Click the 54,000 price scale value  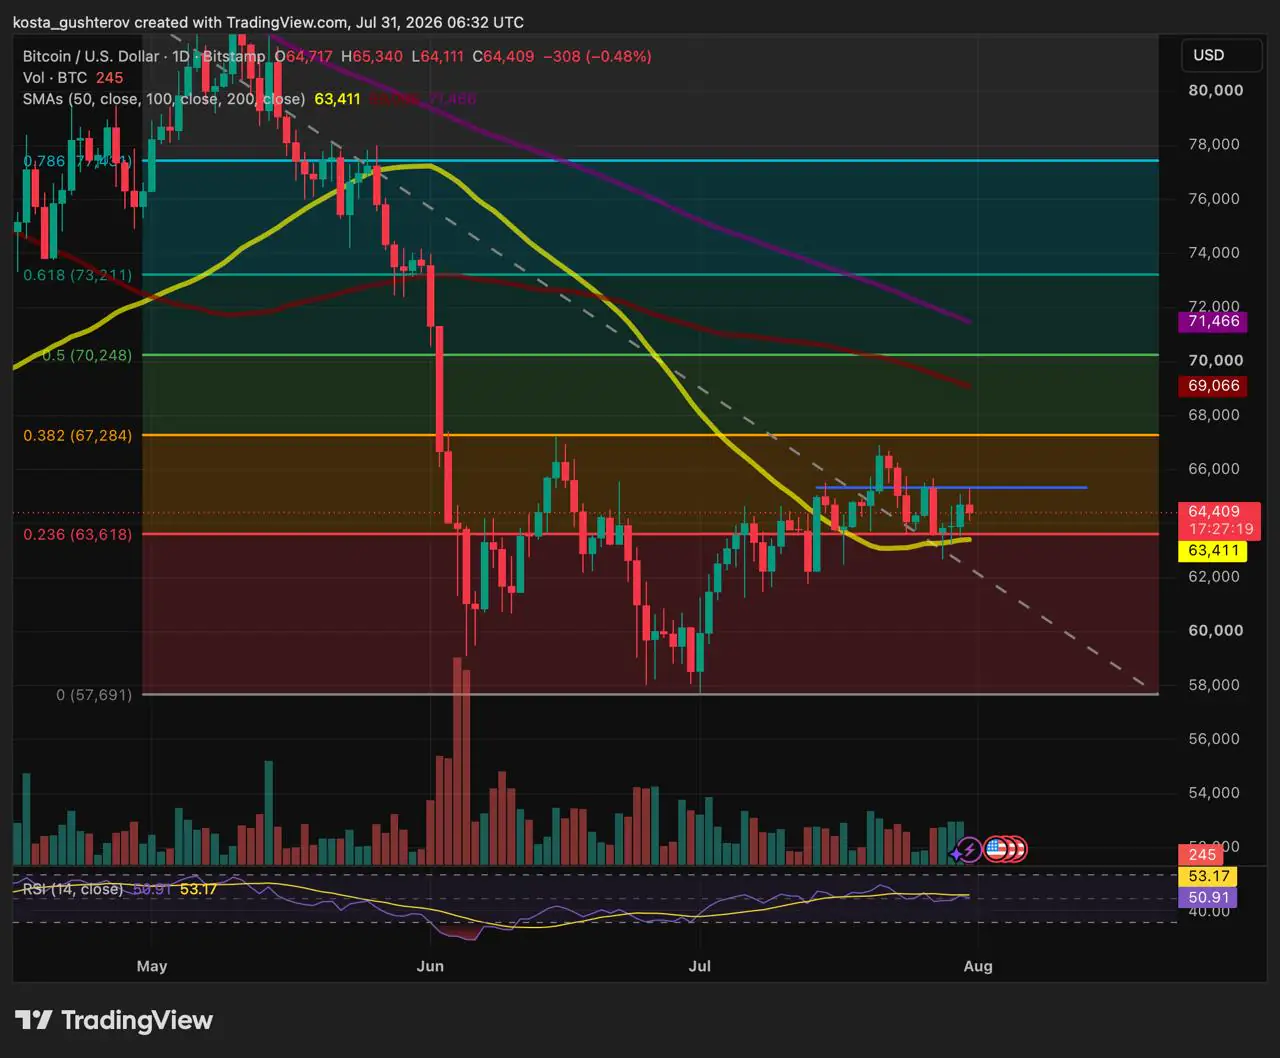click(x=1214, y=792)
